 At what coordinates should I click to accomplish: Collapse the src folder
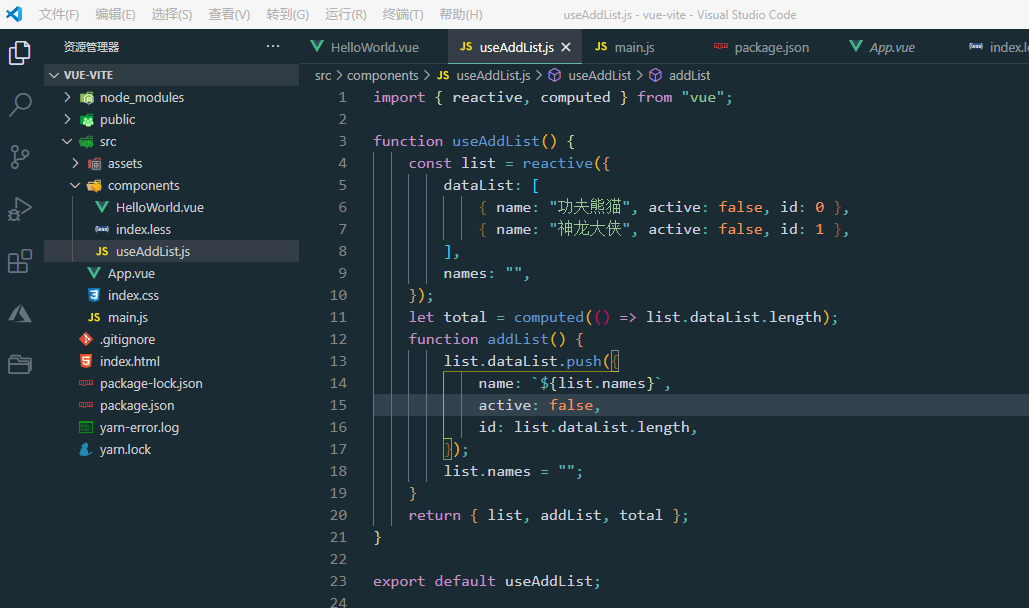click(x=68, y=141)
